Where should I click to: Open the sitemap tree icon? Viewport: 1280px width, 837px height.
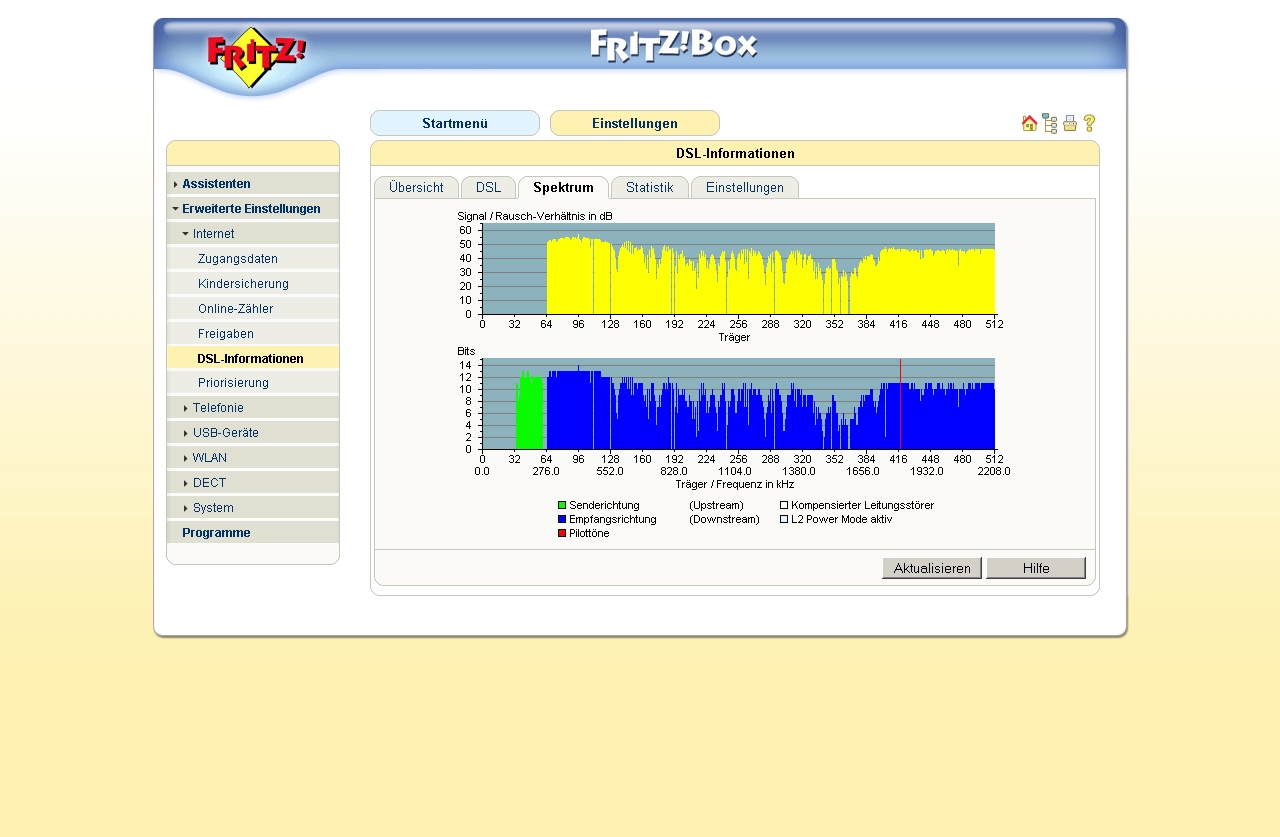click(x=1049, y=123)
